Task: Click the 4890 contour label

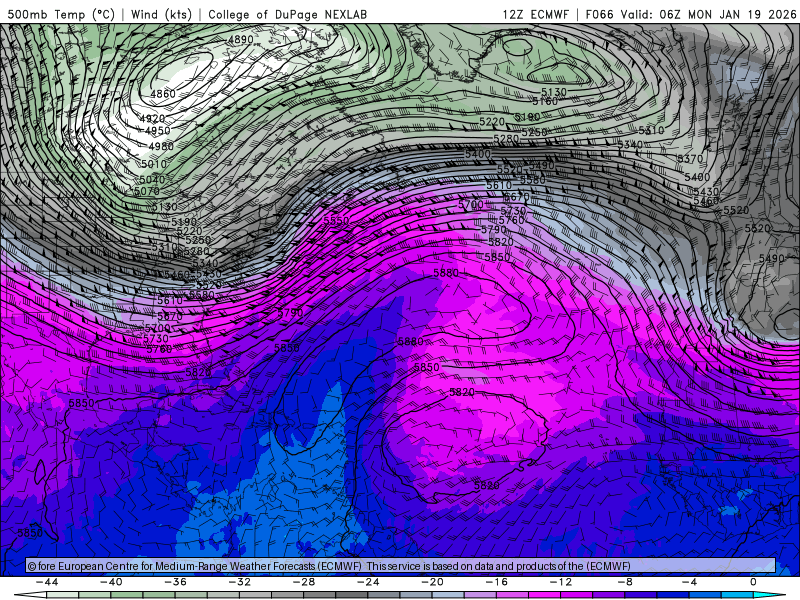Action: point(241,40)
